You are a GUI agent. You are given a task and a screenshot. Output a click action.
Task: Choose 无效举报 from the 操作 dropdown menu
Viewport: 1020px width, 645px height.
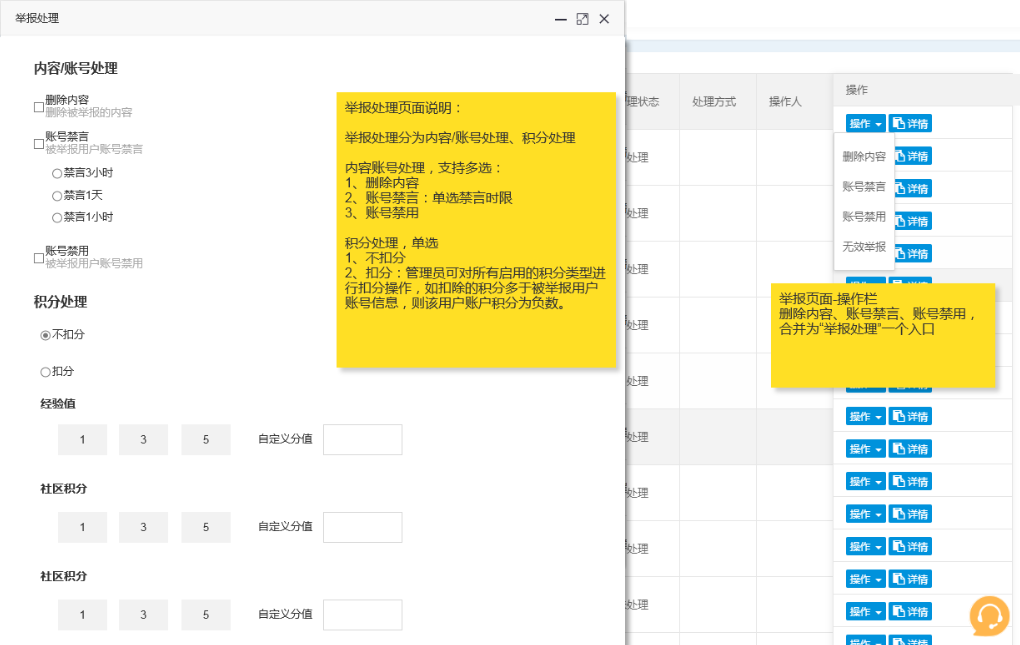864,246
